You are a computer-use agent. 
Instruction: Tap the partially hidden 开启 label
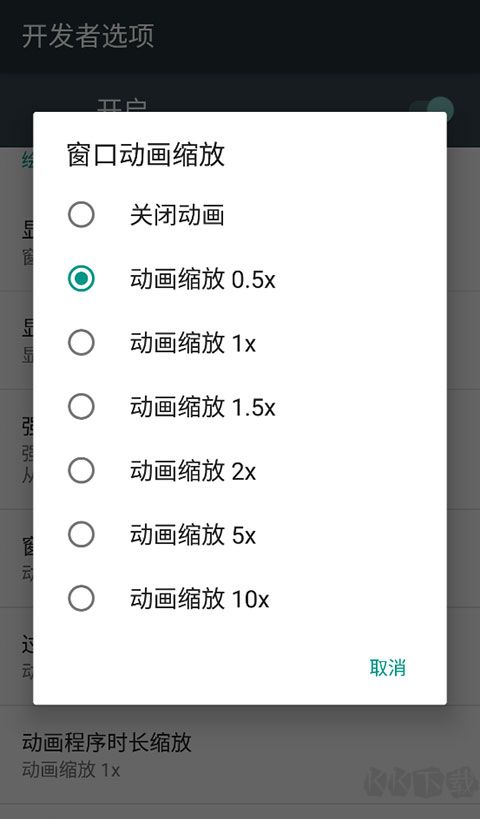[122, 106]
